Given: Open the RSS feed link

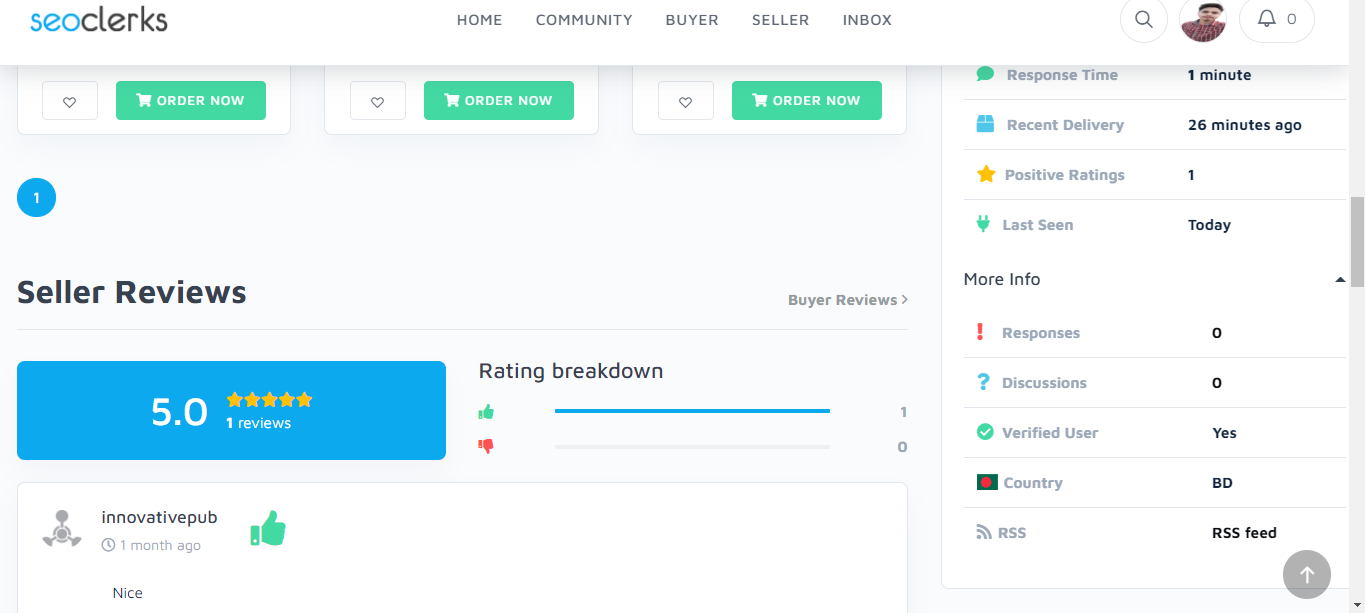Looking at the screenshot, I should [1244, 533].
